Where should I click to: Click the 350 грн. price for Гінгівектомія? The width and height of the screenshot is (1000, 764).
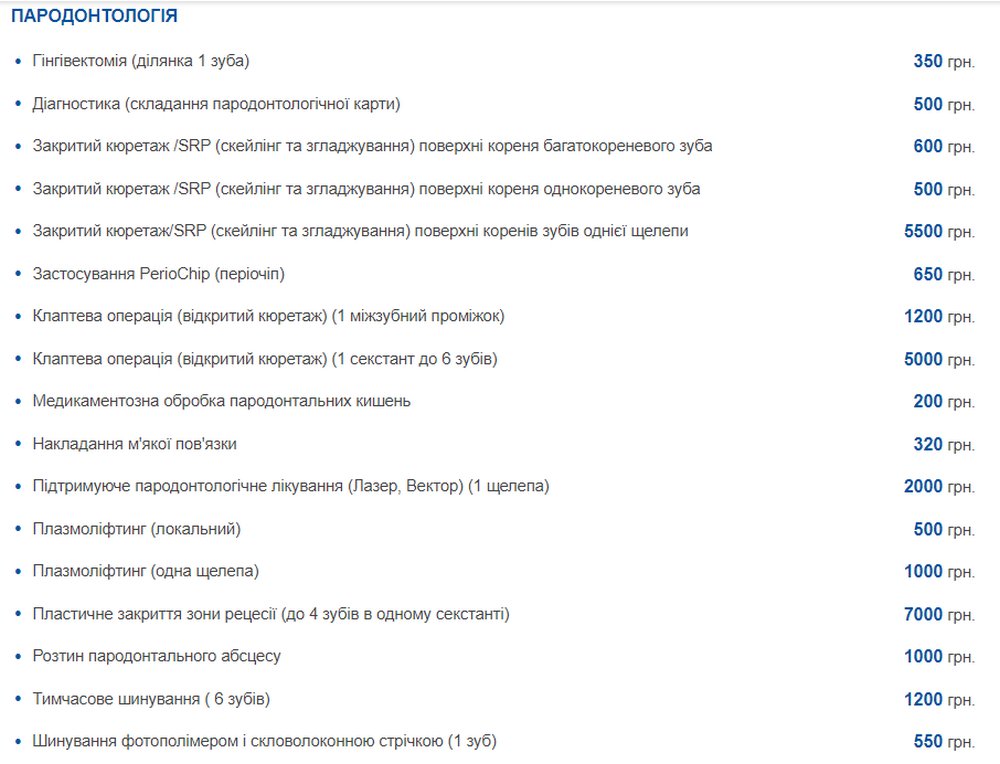944,62
